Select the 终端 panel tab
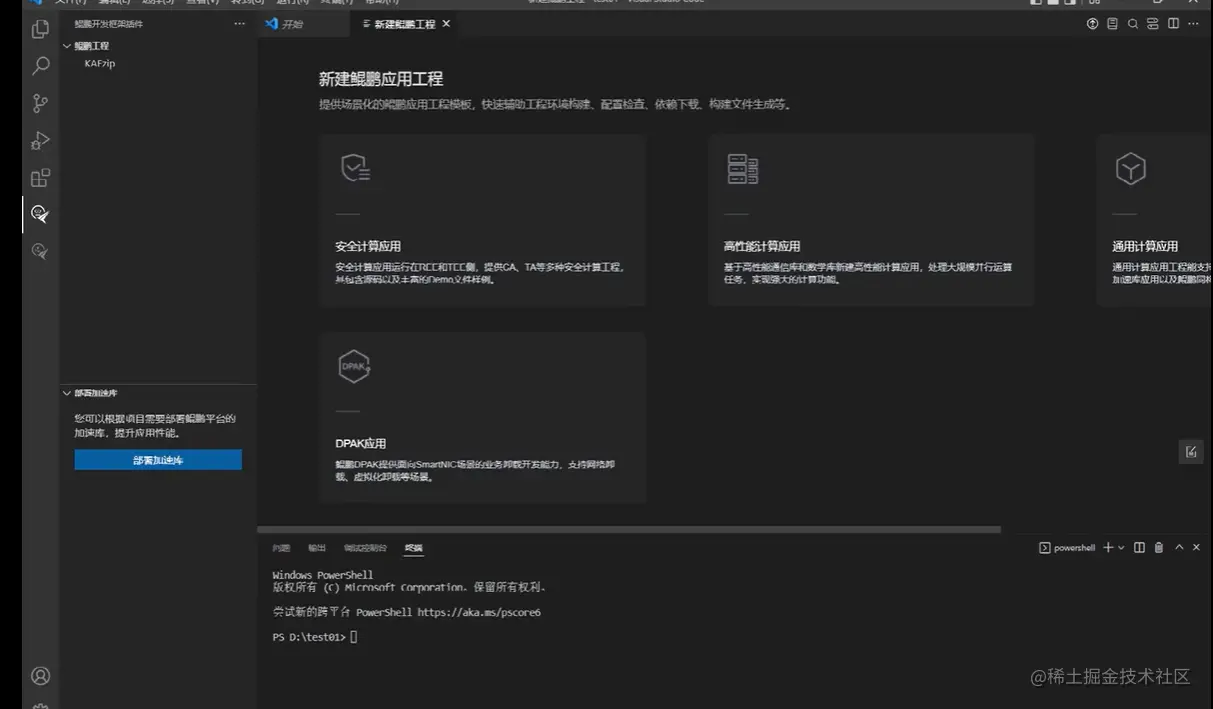 [x=413, y=548]
